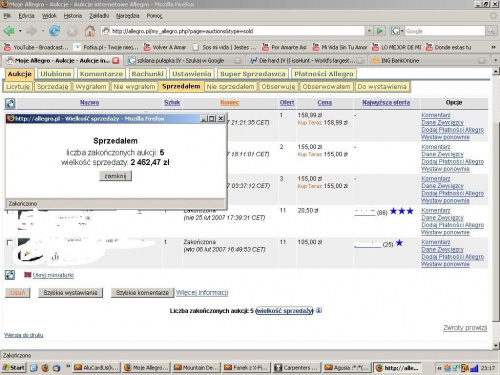500x375 pixels.
Task: Switch to the Die hard IV isoHunt tab
Action: point(307,60)
